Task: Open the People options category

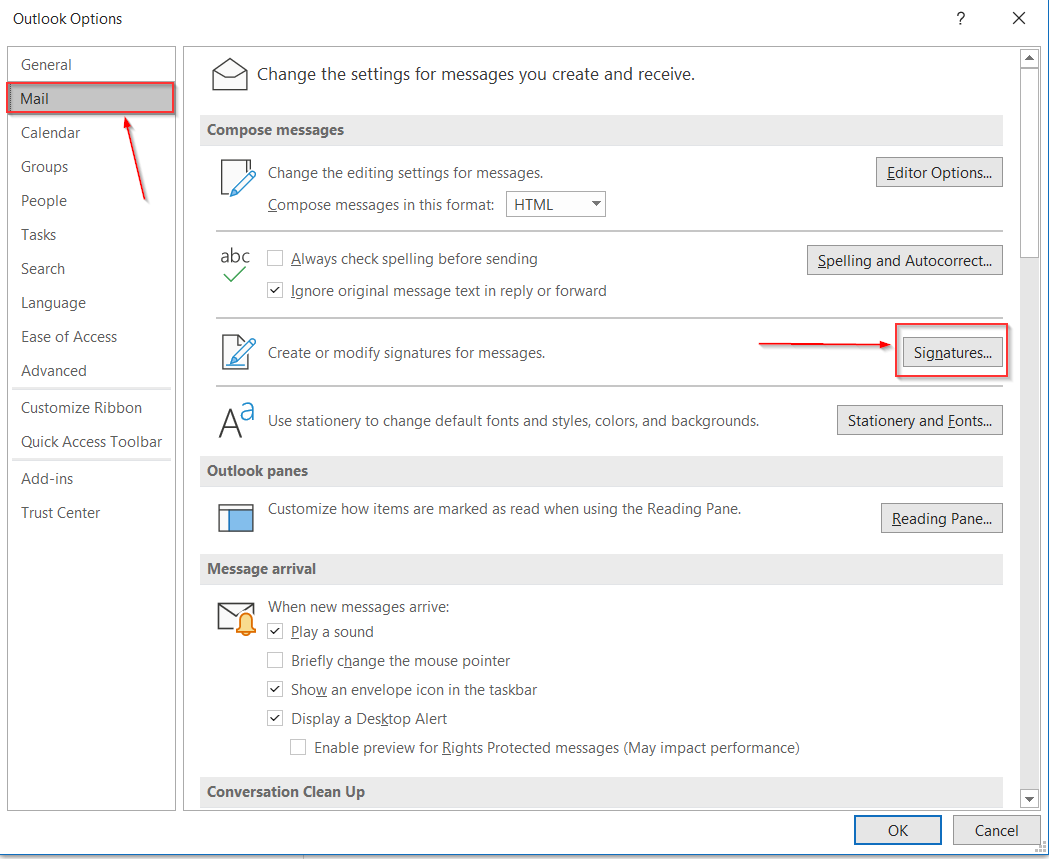Action: tap(92, 201)
